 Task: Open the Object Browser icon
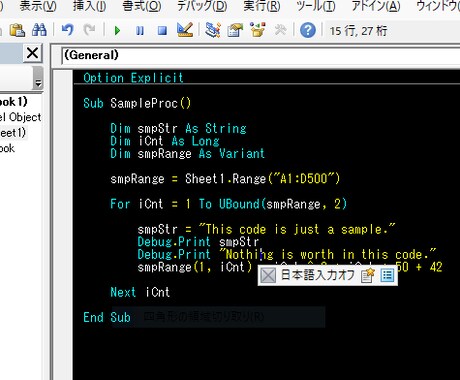pyautogui.click(x=258, y=30)
